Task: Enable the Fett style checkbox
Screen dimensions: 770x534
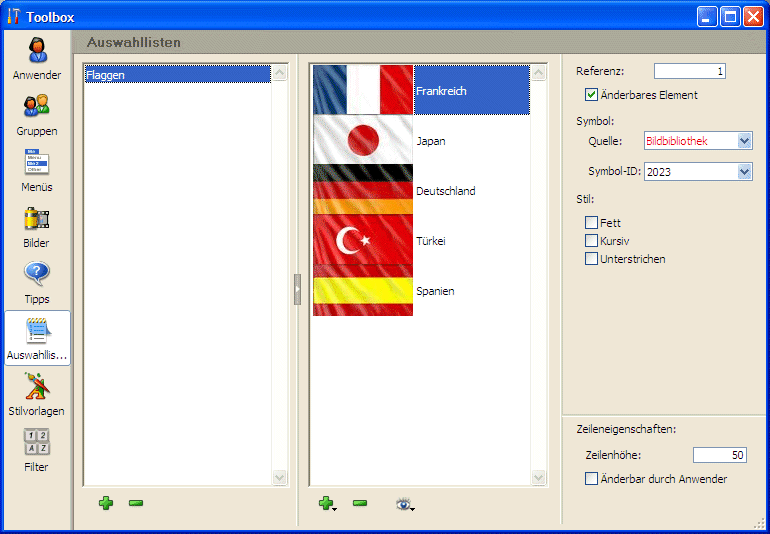Action: 592,223
